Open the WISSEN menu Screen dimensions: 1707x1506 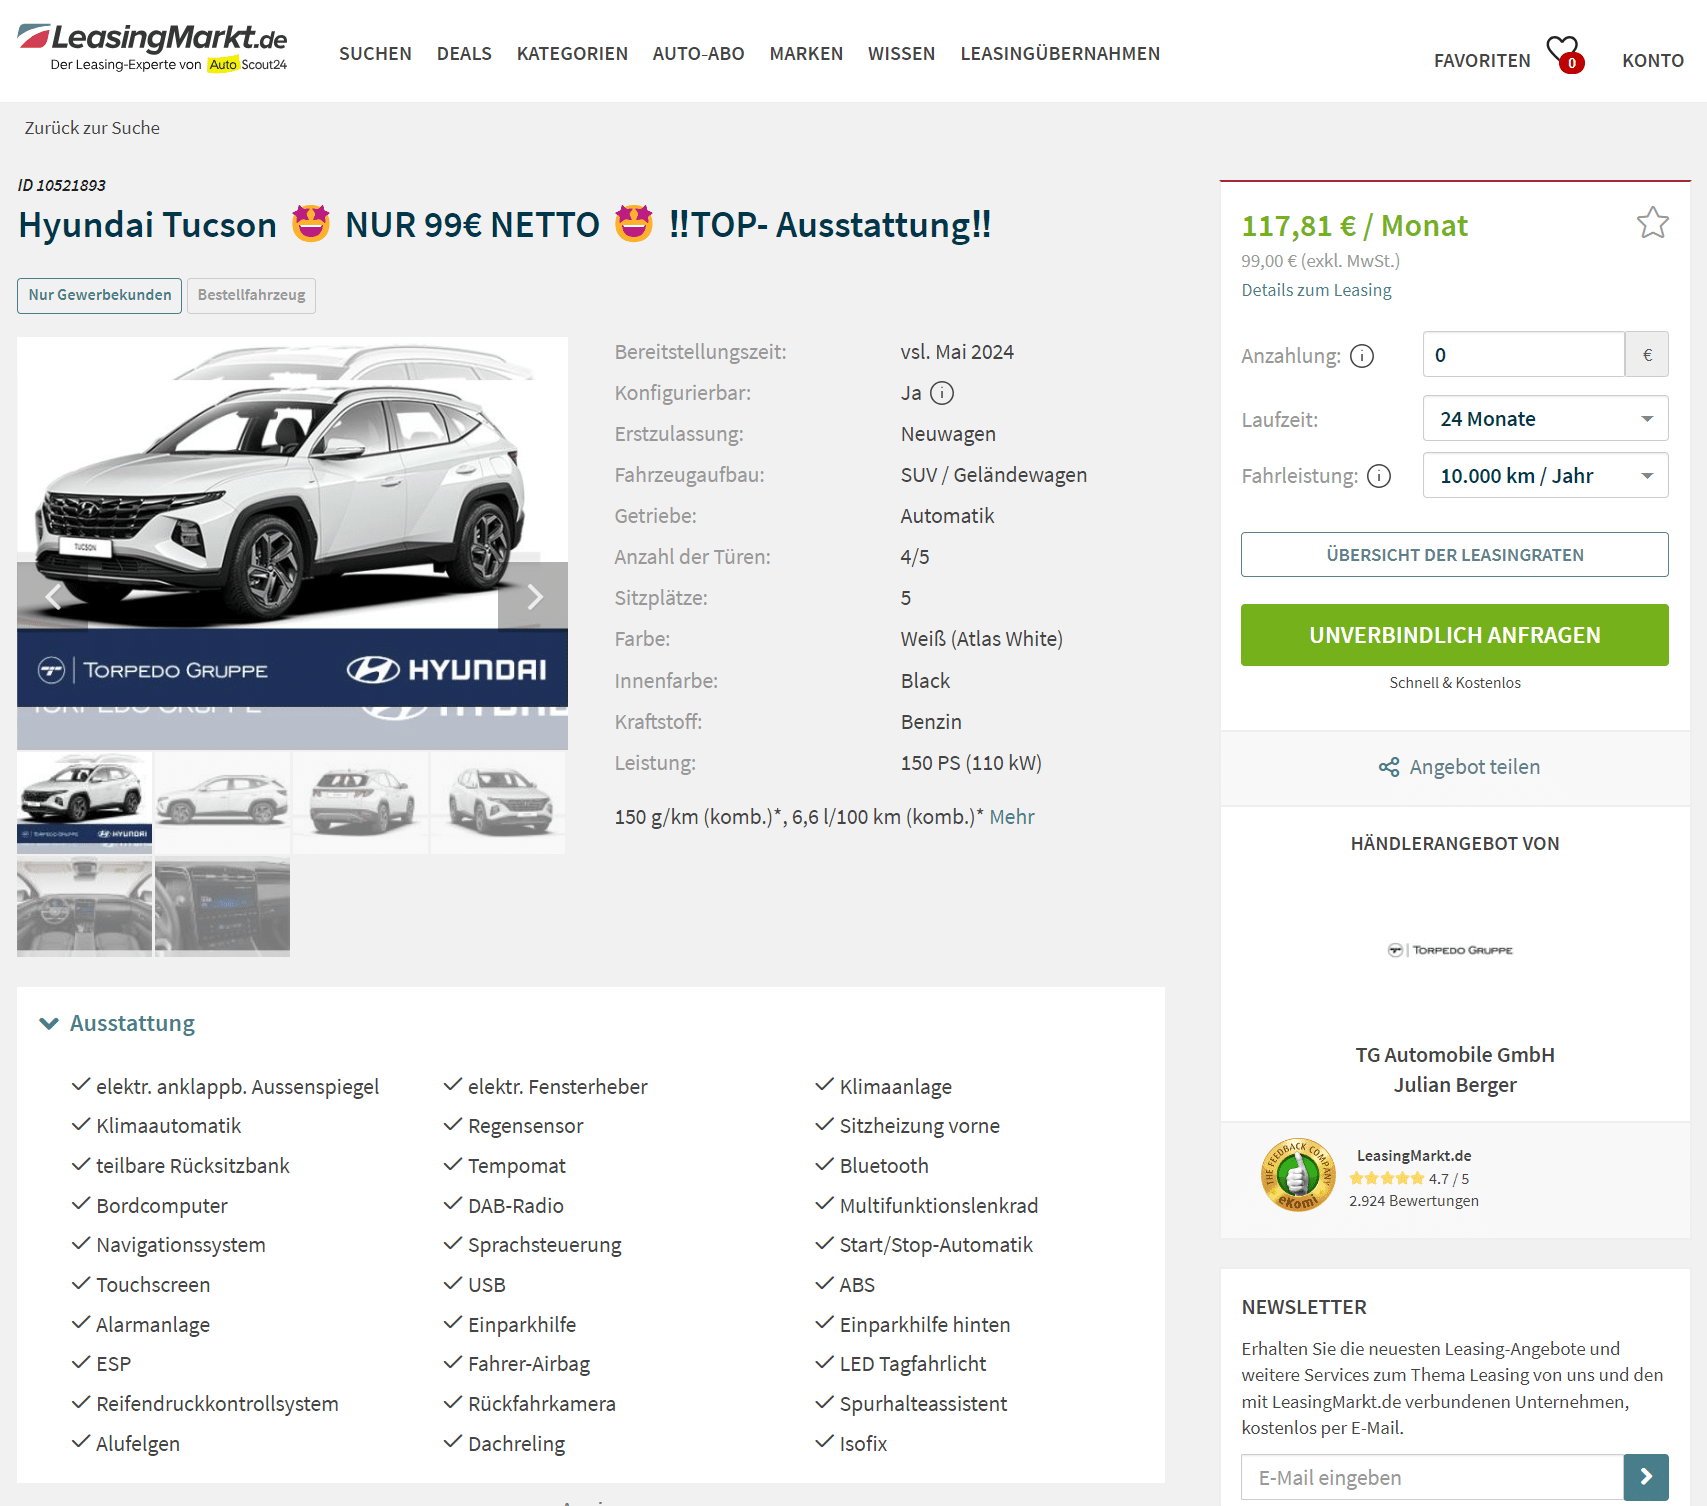click(x=901, y=54)
